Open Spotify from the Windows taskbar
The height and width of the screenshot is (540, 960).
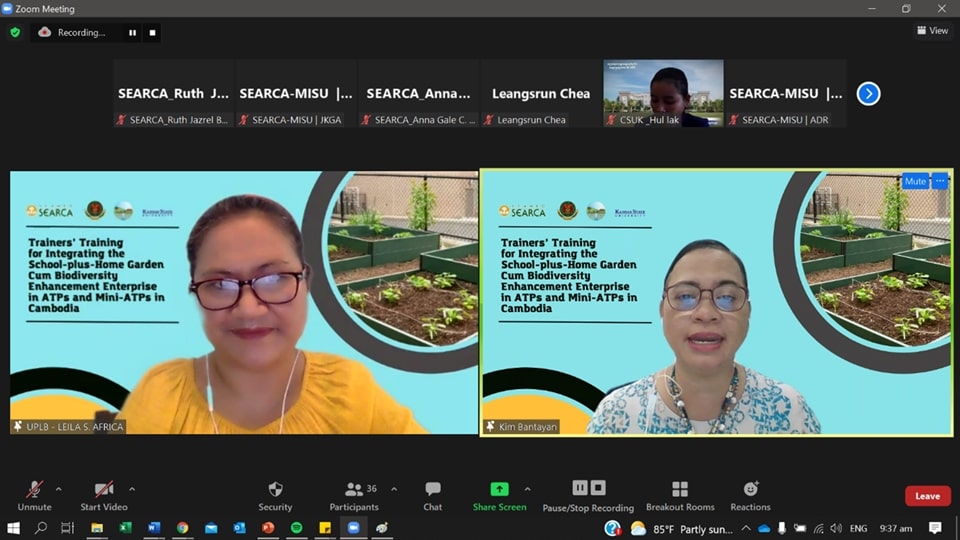tap(297, 528)
